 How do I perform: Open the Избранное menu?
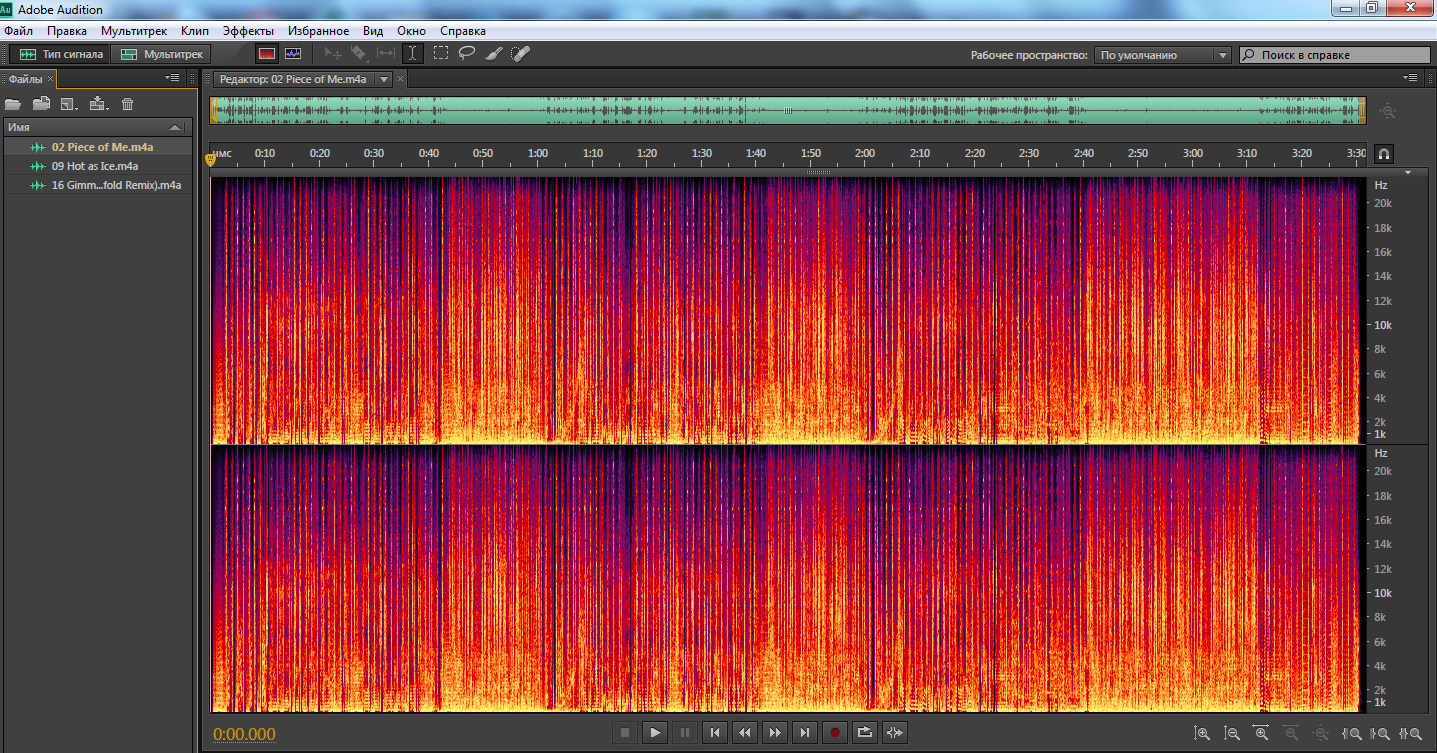tap(318, 31)
